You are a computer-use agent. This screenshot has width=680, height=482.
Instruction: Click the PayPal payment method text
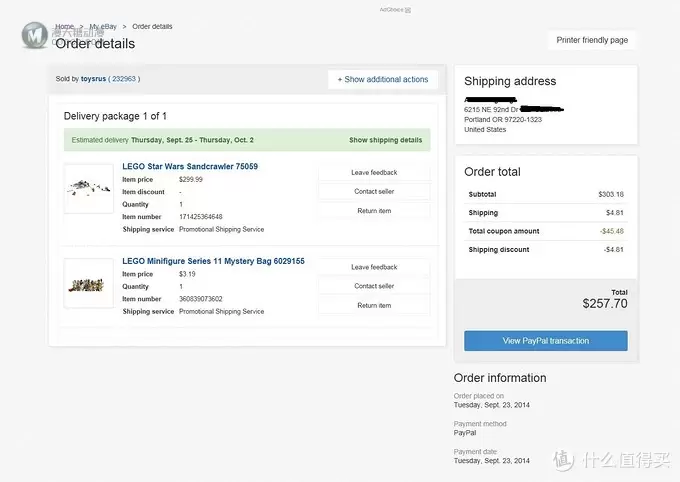pyautogui.click(x=465, y=433)
